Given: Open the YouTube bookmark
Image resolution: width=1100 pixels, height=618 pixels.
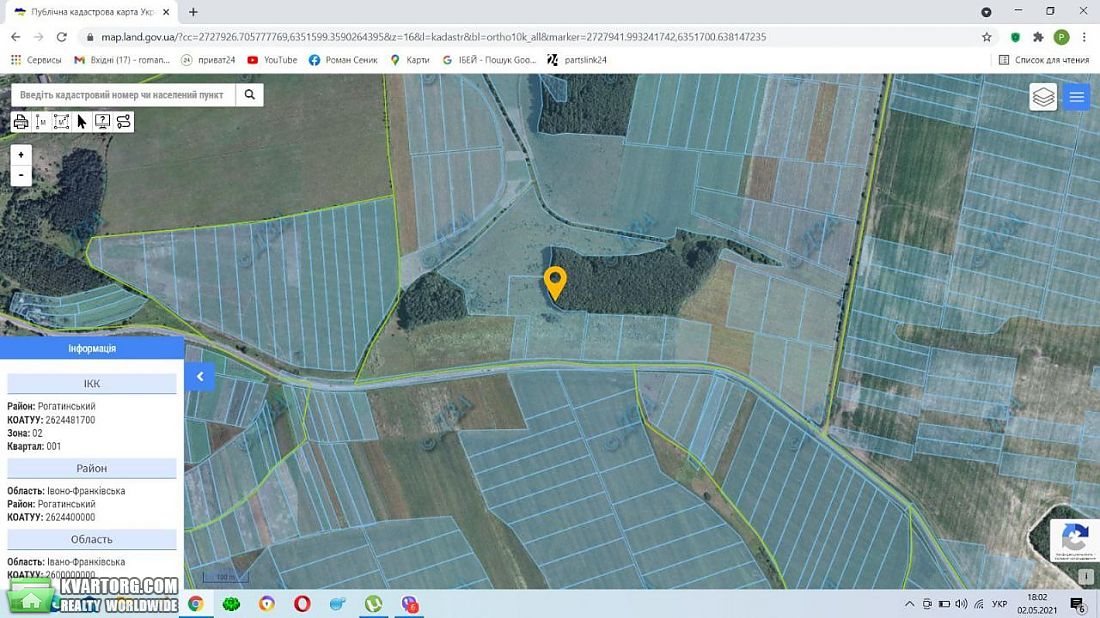Looking at the screenshot, I should [x=272, y=60].
